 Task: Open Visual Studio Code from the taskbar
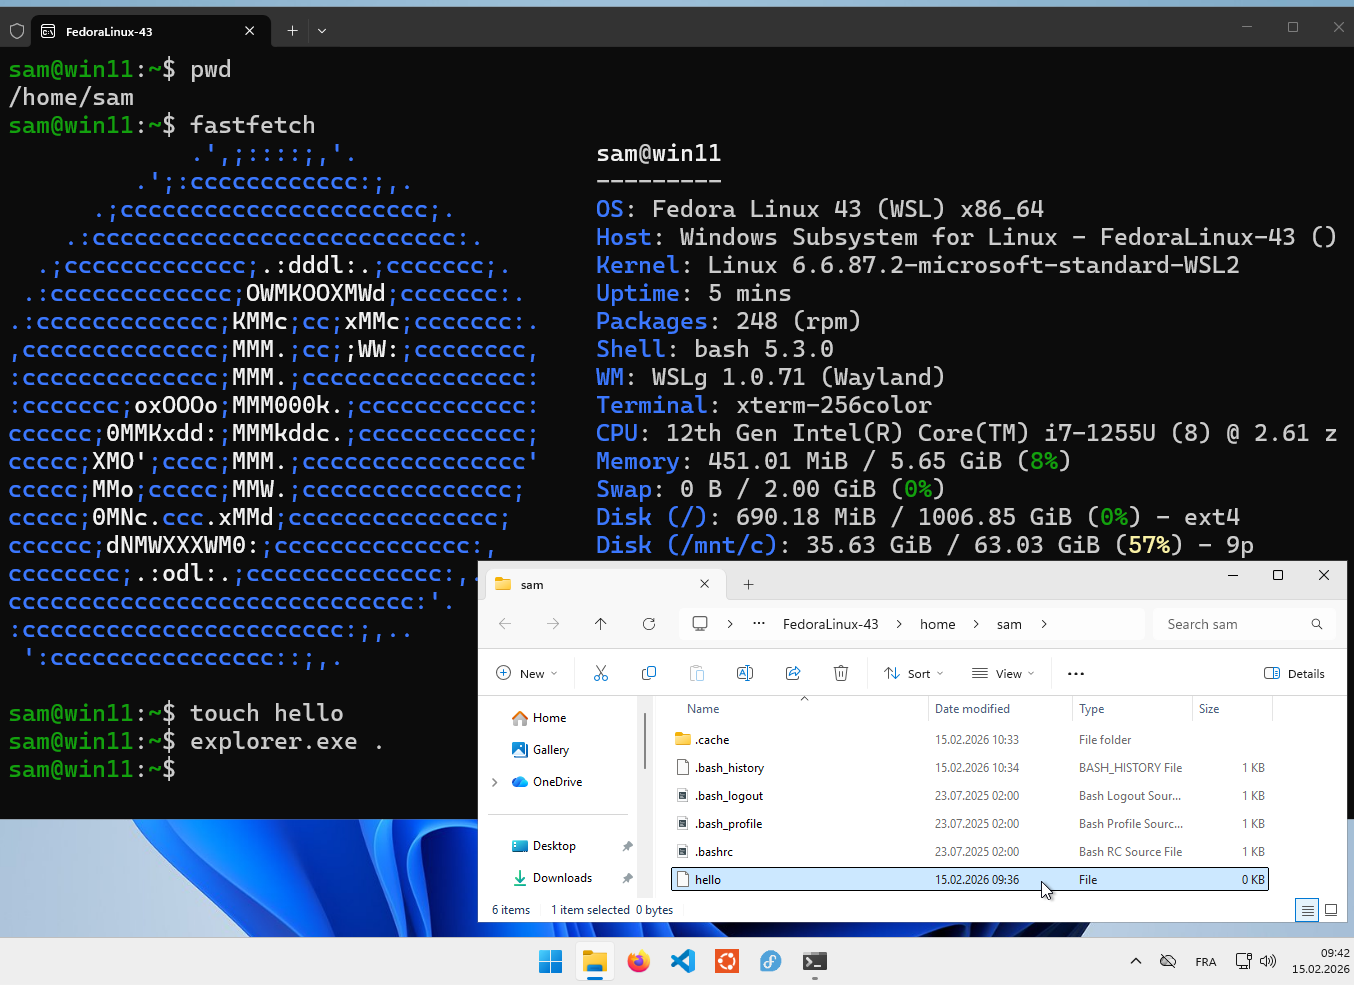682,961
